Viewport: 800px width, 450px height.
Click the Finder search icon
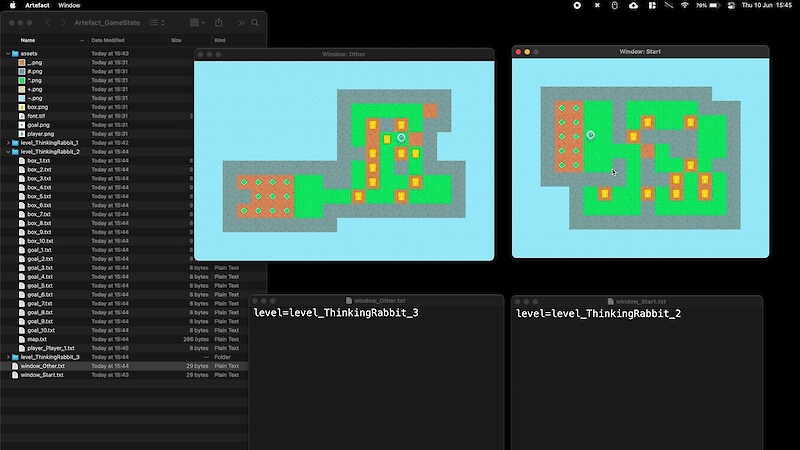[255, 22]
